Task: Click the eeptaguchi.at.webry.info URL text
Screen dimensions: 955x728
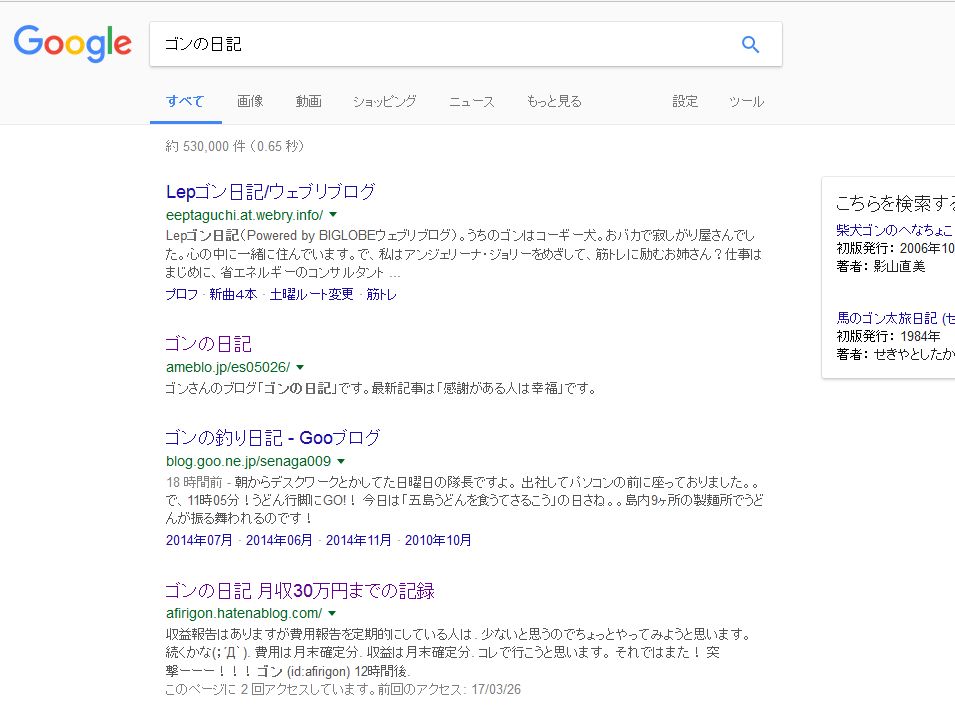Action: (244, 215)
